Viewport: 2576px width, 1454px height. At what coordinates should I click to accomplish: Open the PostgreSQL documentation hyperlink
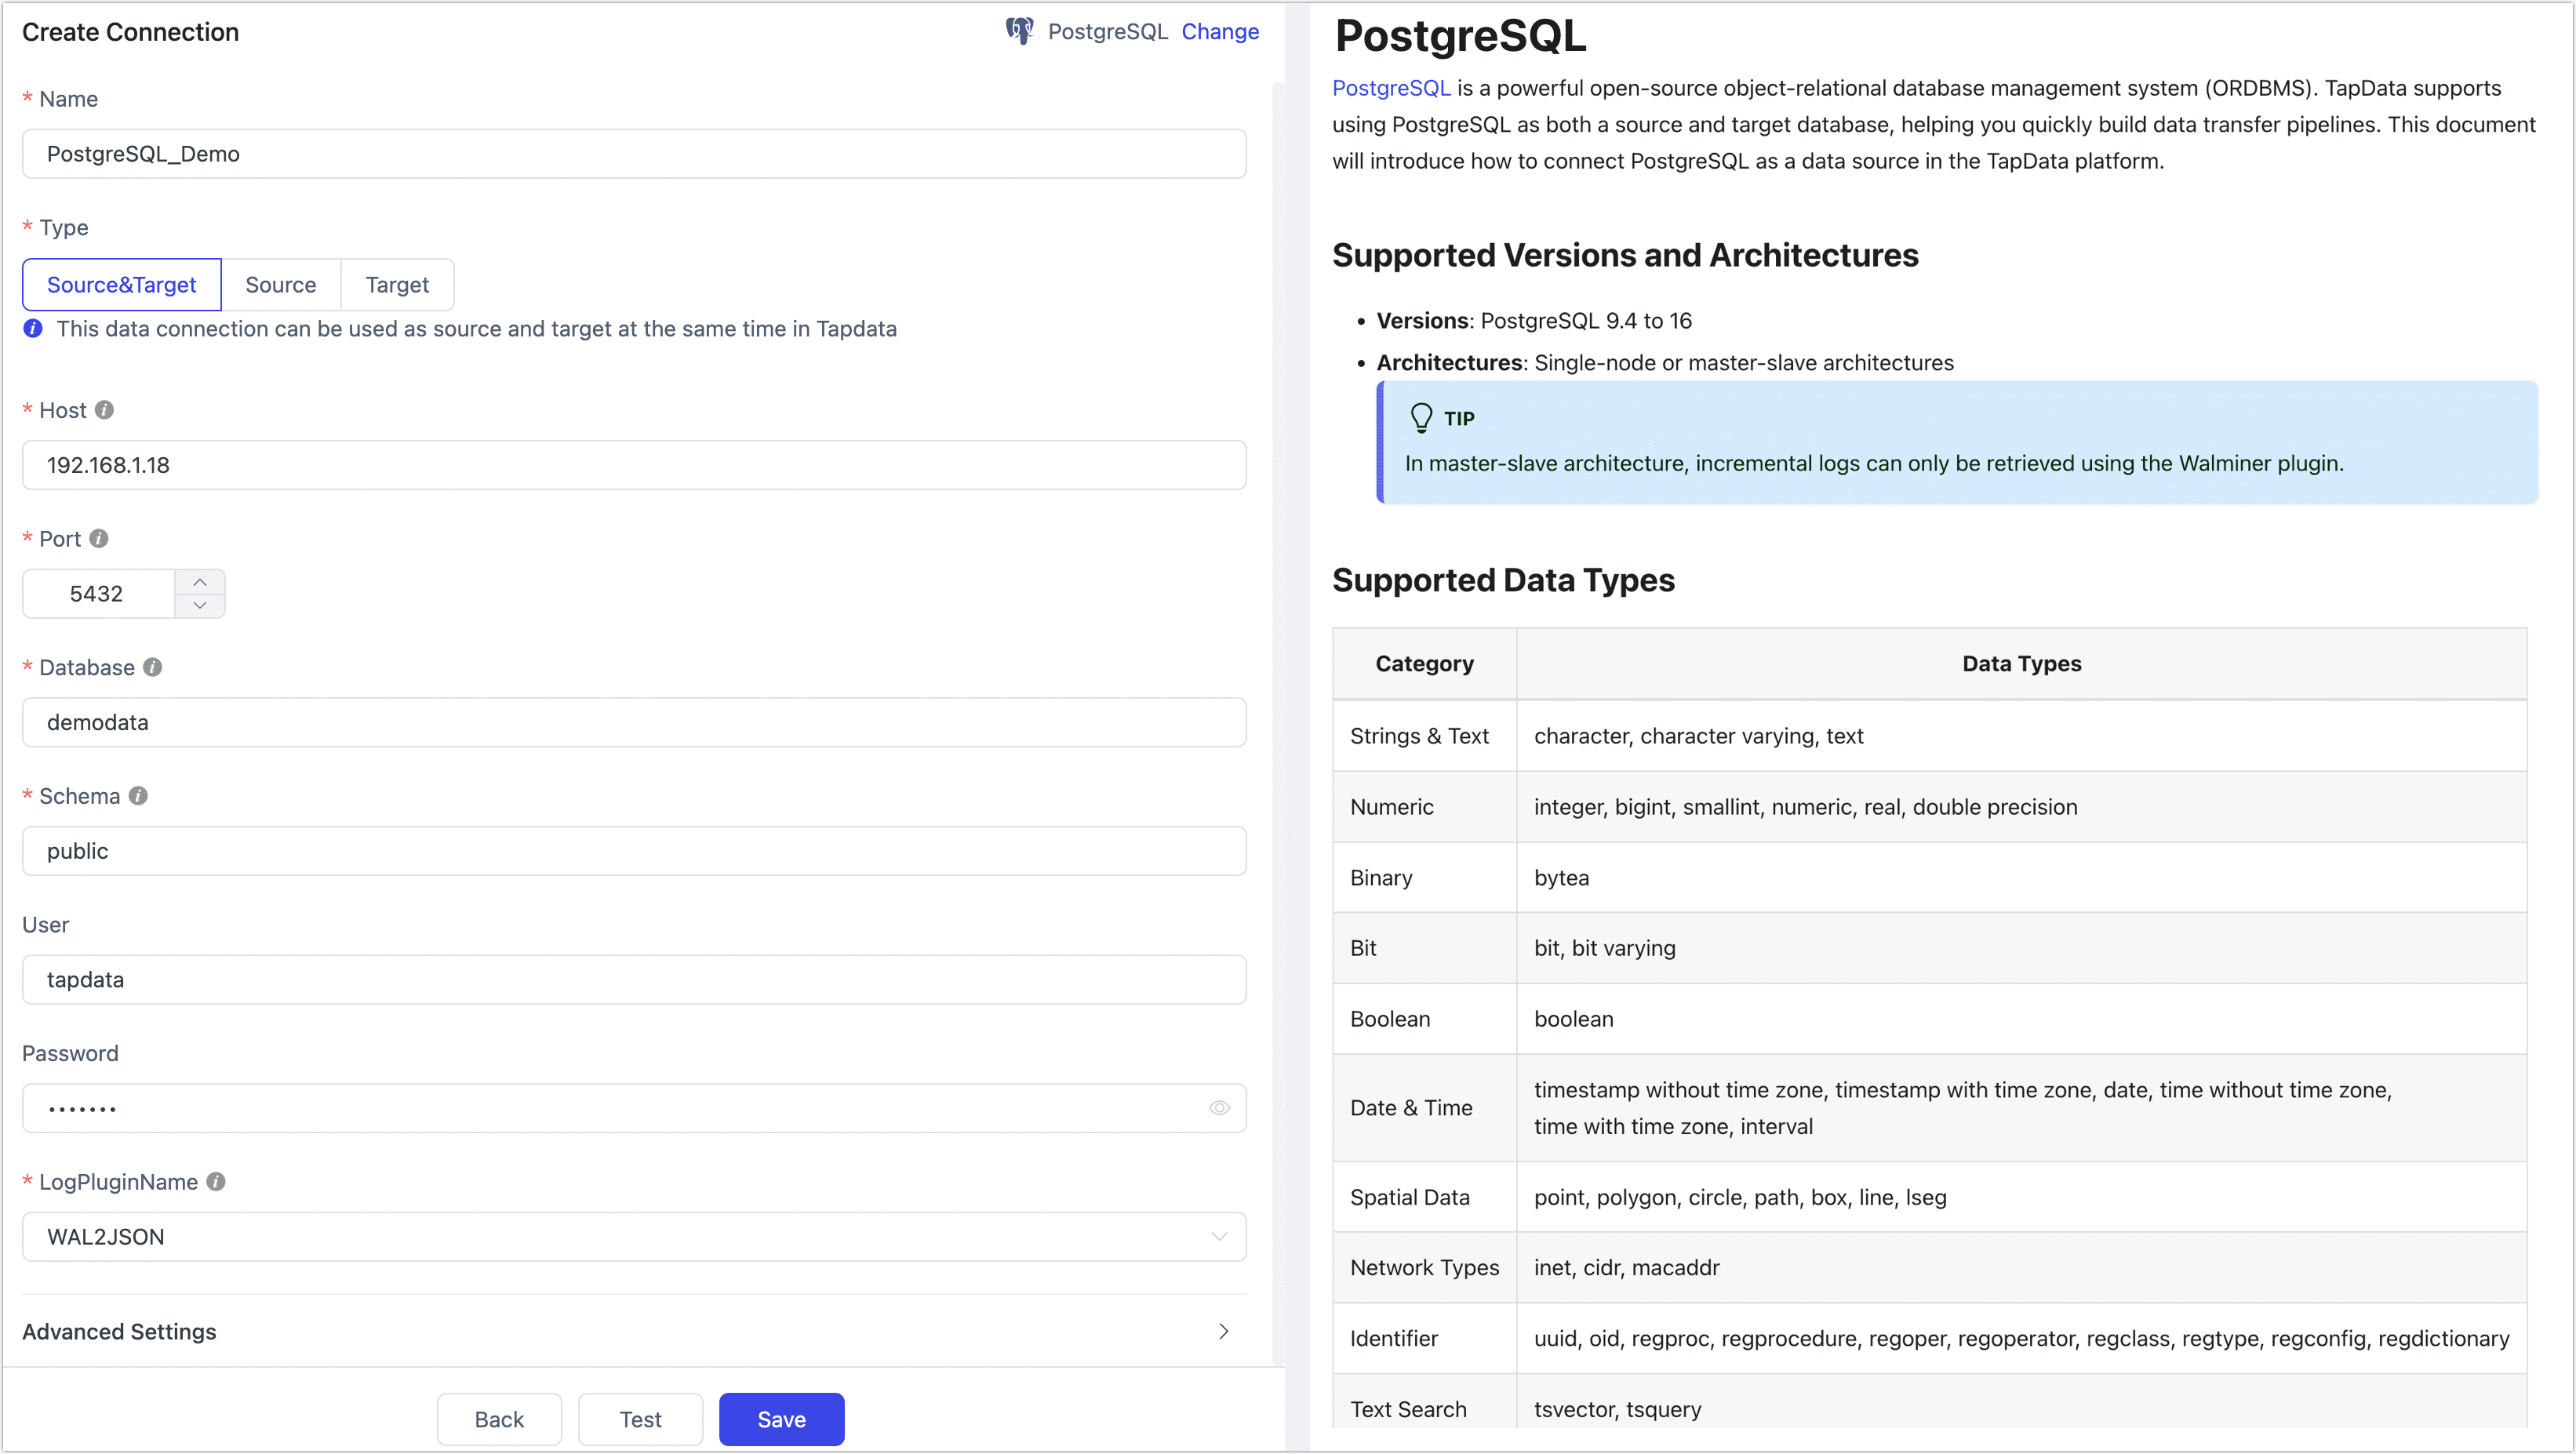(x=1390, y=88)
